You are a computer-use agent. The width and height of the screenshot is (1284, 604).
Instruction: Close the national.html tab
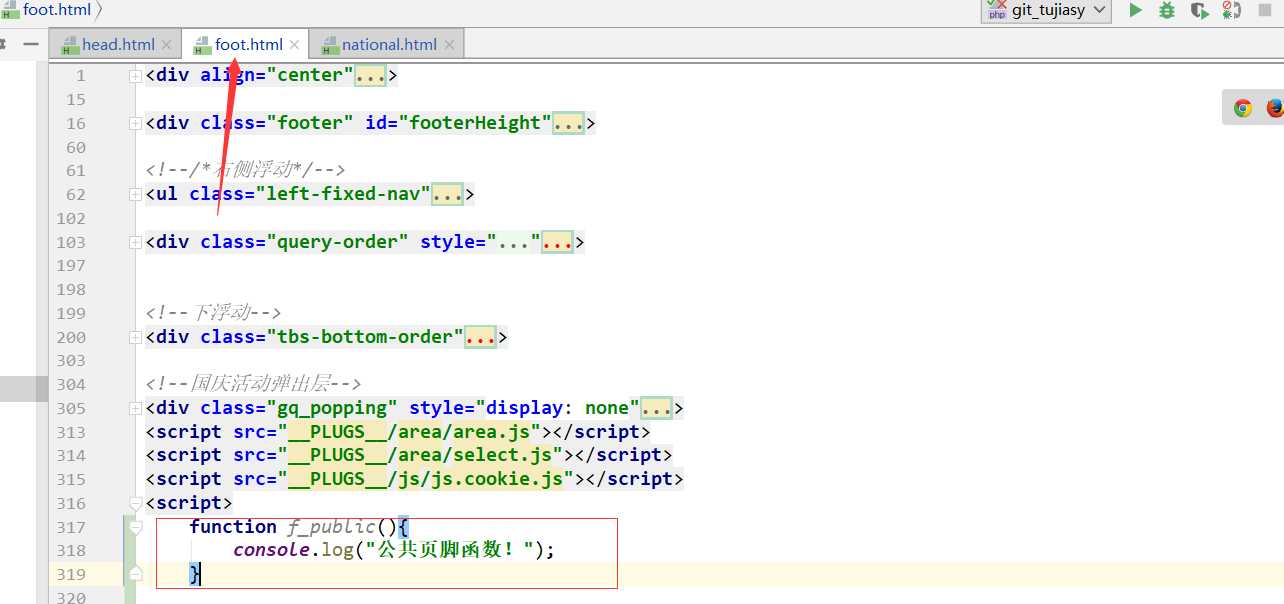(x=449, y=45)
